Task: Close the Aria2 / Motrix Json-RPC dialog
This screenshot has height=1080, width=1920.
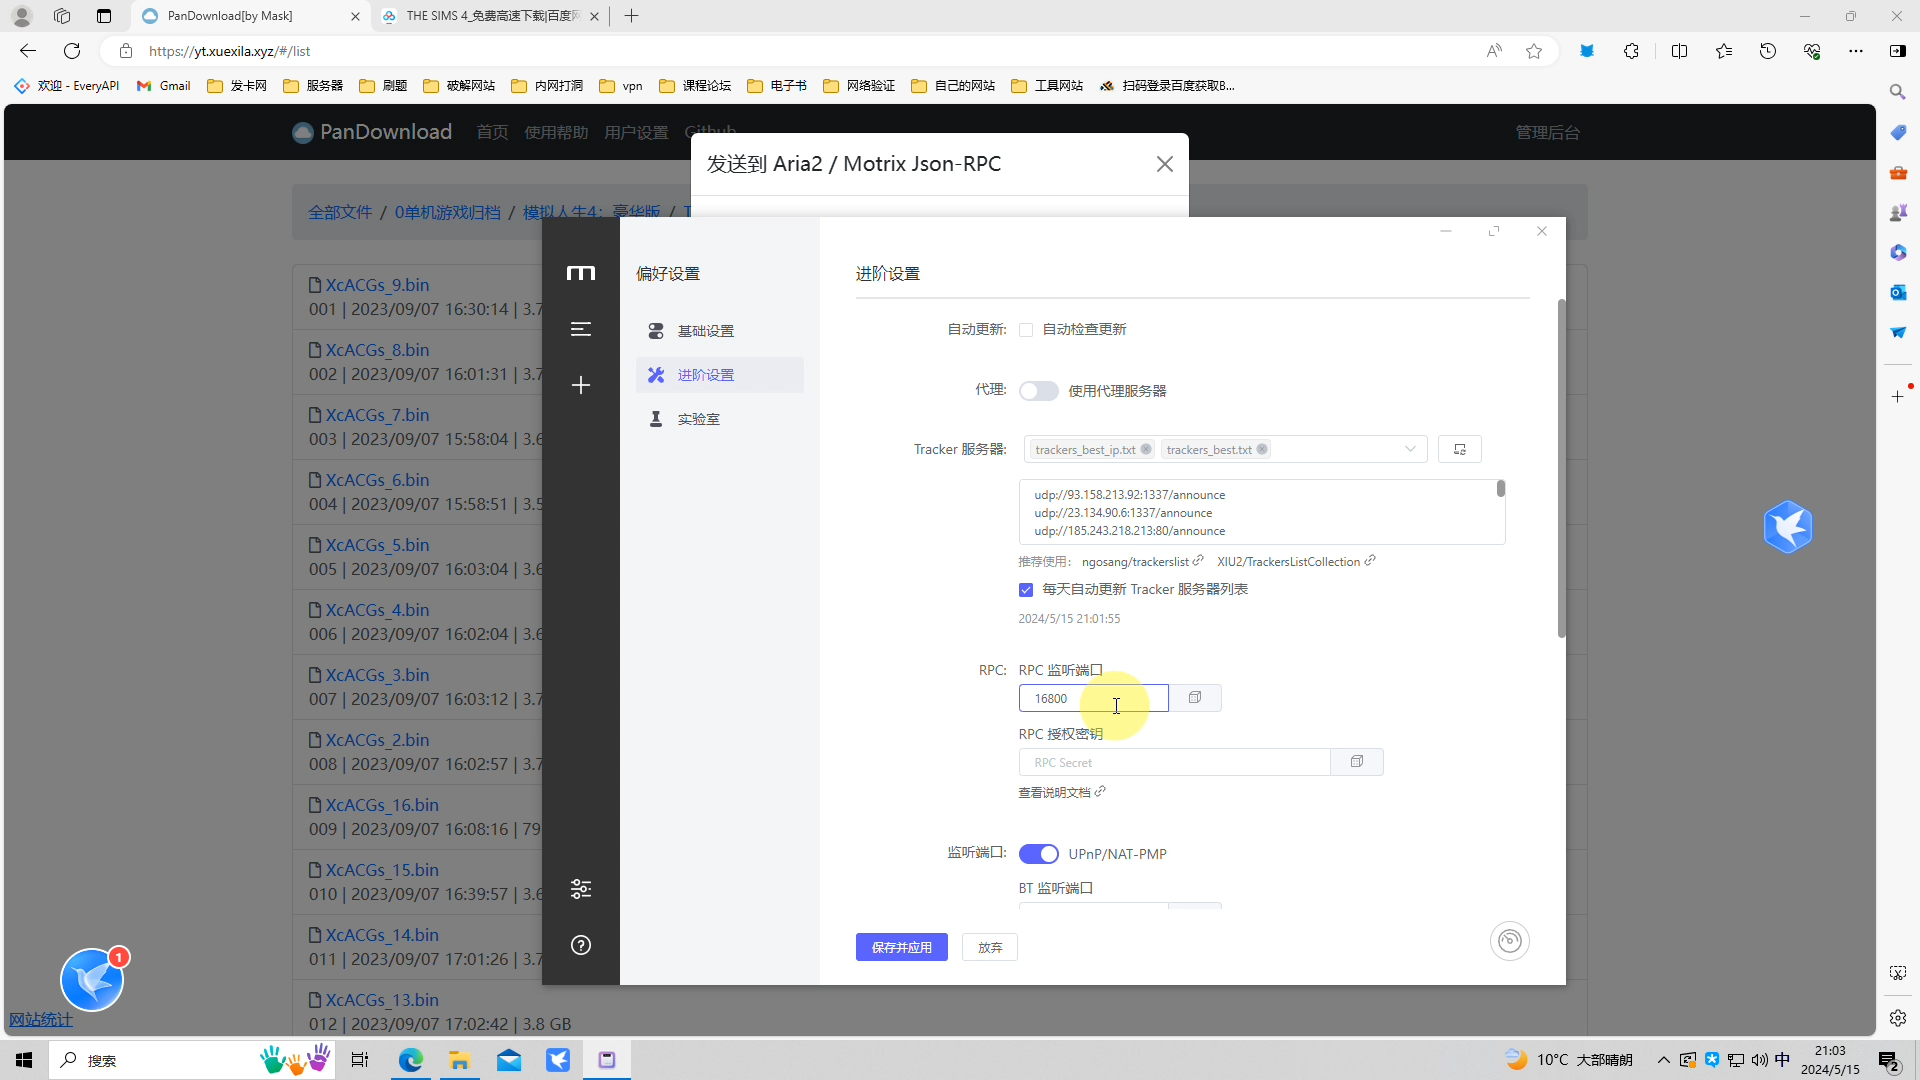Action: click(x=1165, y=164)
